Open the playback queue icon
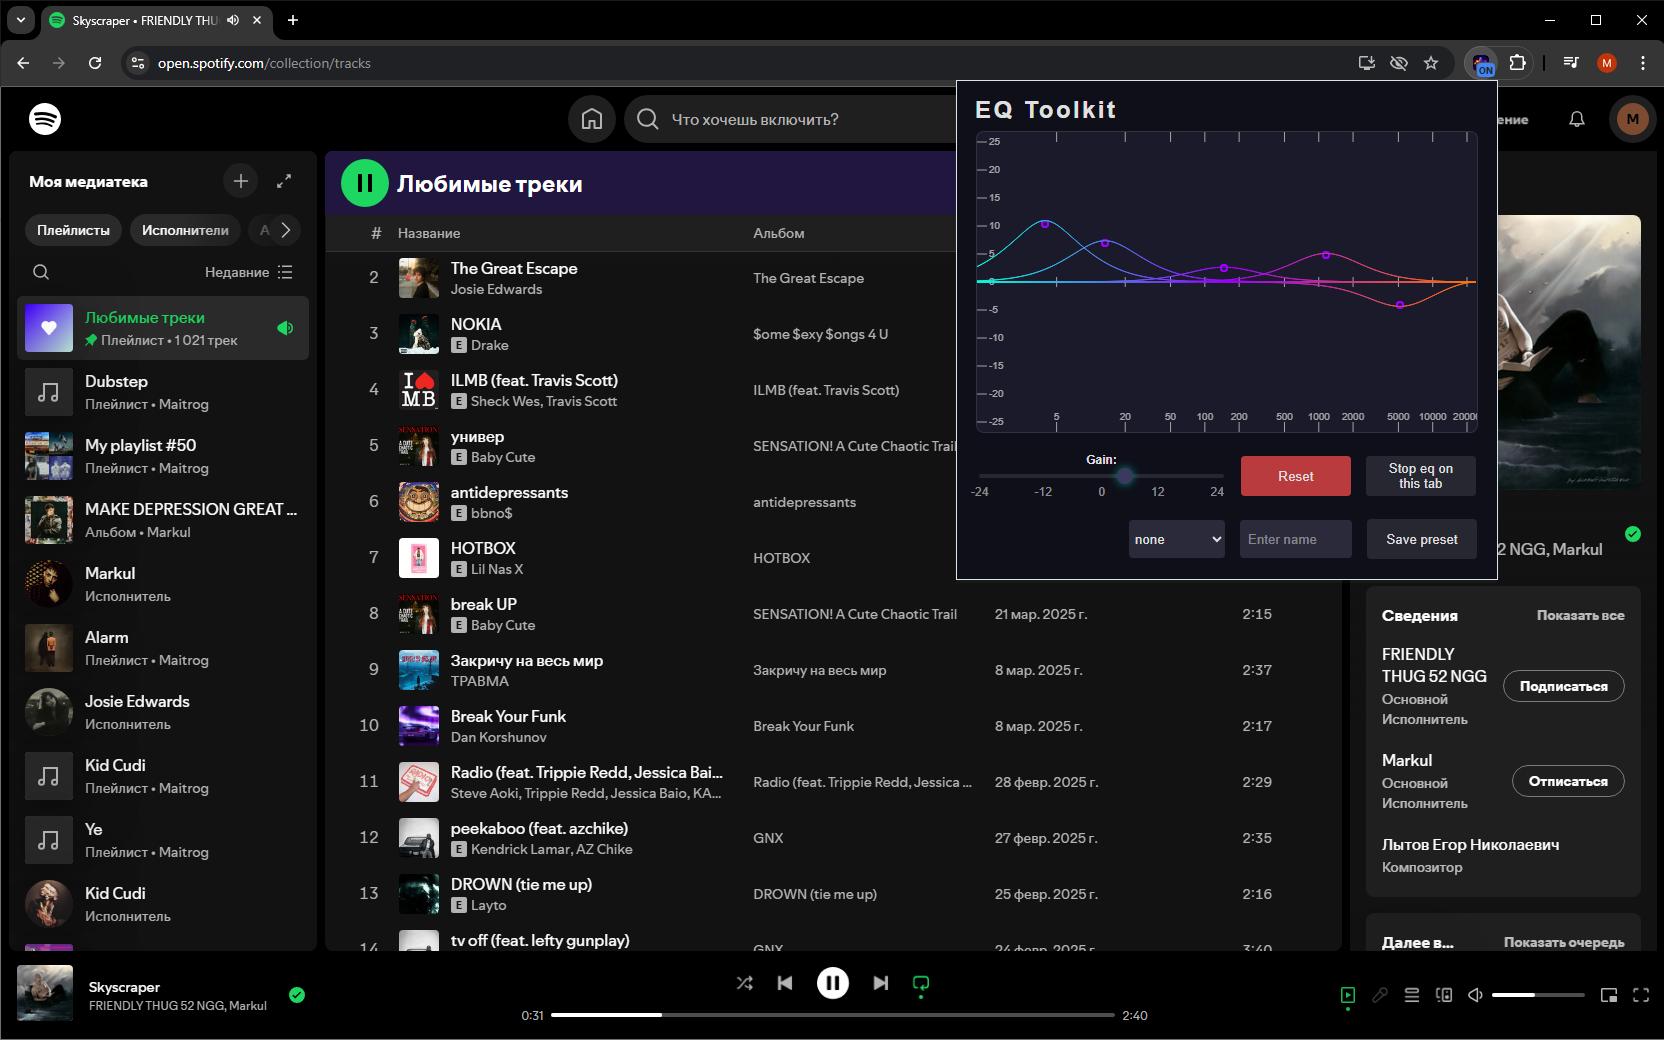 tap(1412, 995)
